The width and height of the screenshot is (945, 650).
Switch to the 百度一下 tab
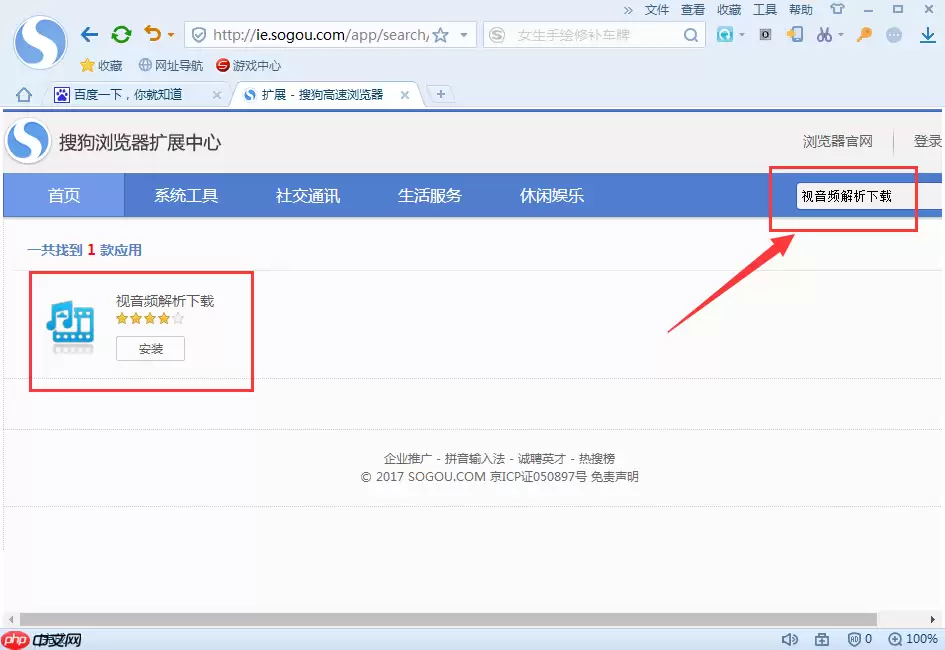coord(130,94)
